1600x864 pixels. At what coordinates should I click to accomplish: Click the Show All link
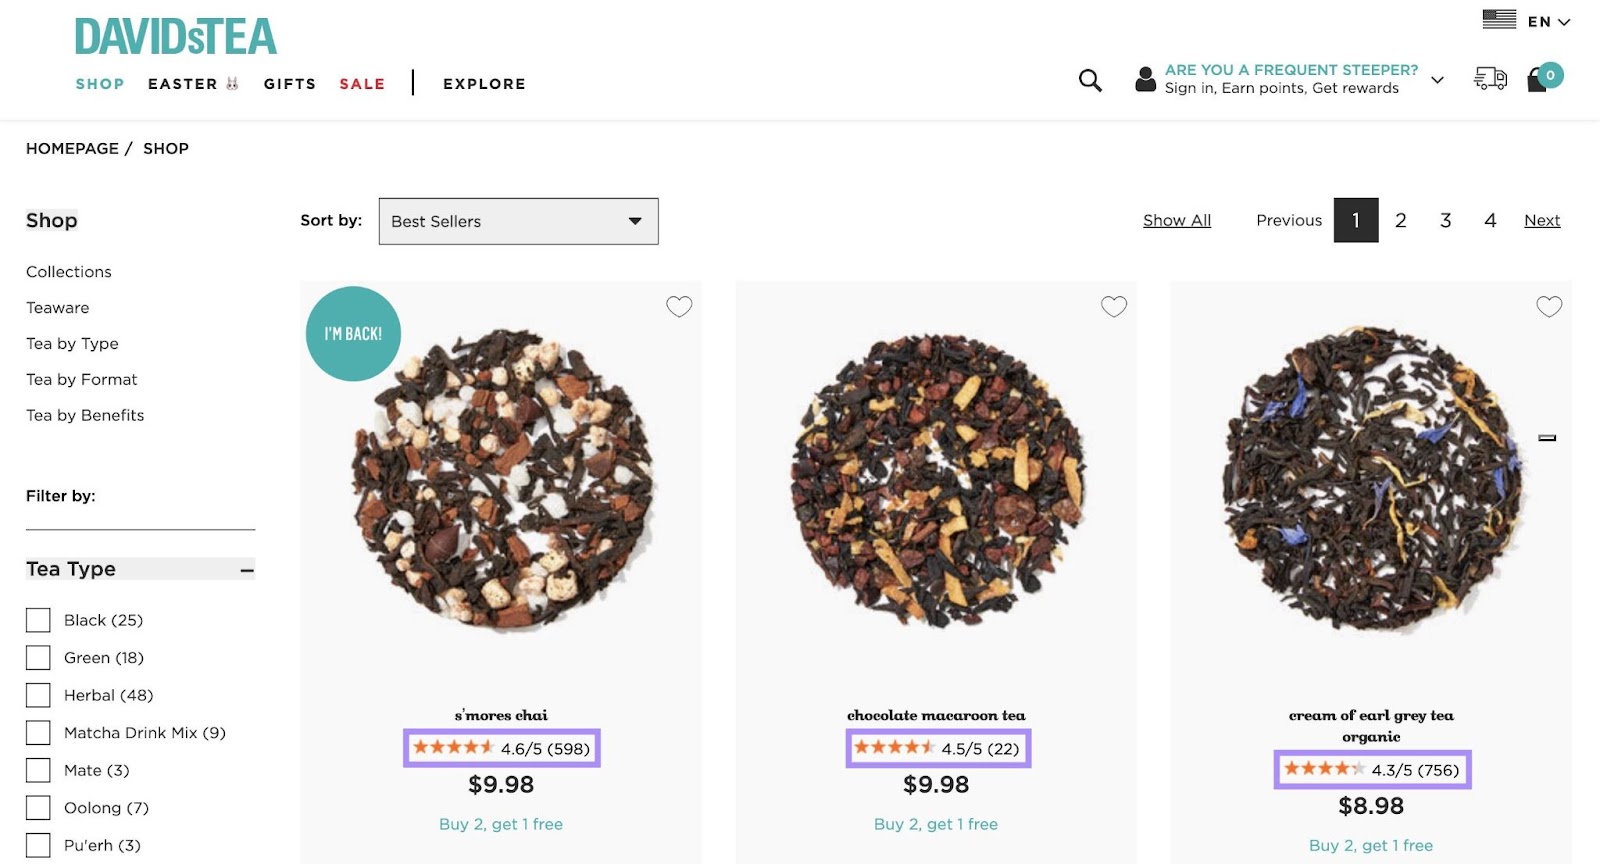1177,220
